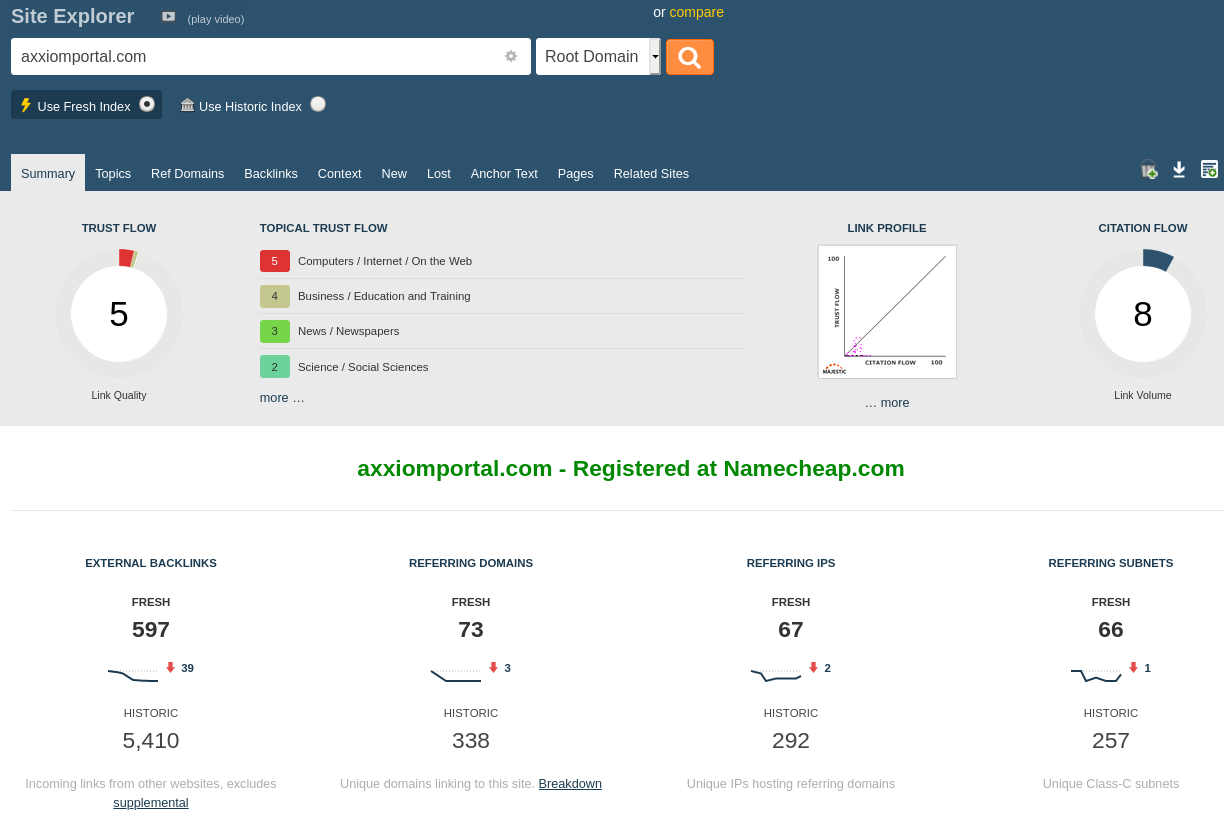Click the fresh external backlinks value 597

151,630
